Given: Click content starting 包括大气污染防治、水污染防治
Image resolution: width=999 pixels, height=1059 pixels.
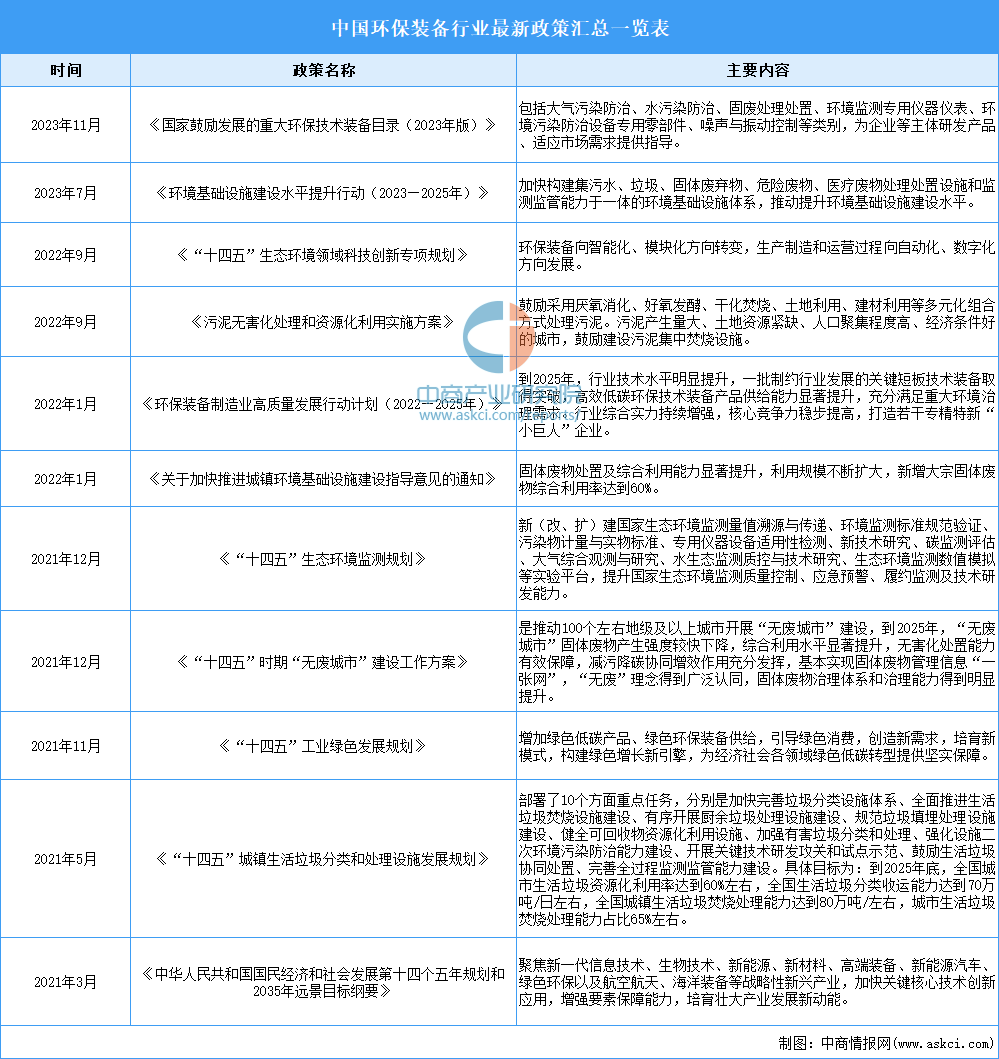Looking at the screenshot, I should 757,125.
